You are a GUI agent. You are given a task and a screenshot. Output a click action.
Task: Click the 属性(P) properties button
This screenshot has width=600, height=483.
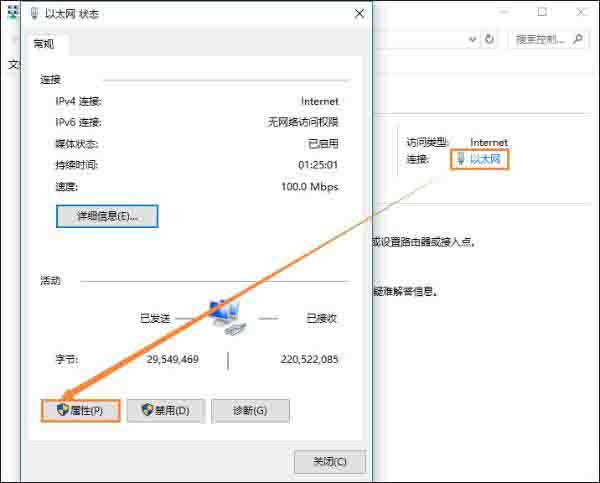pos(80,410)
